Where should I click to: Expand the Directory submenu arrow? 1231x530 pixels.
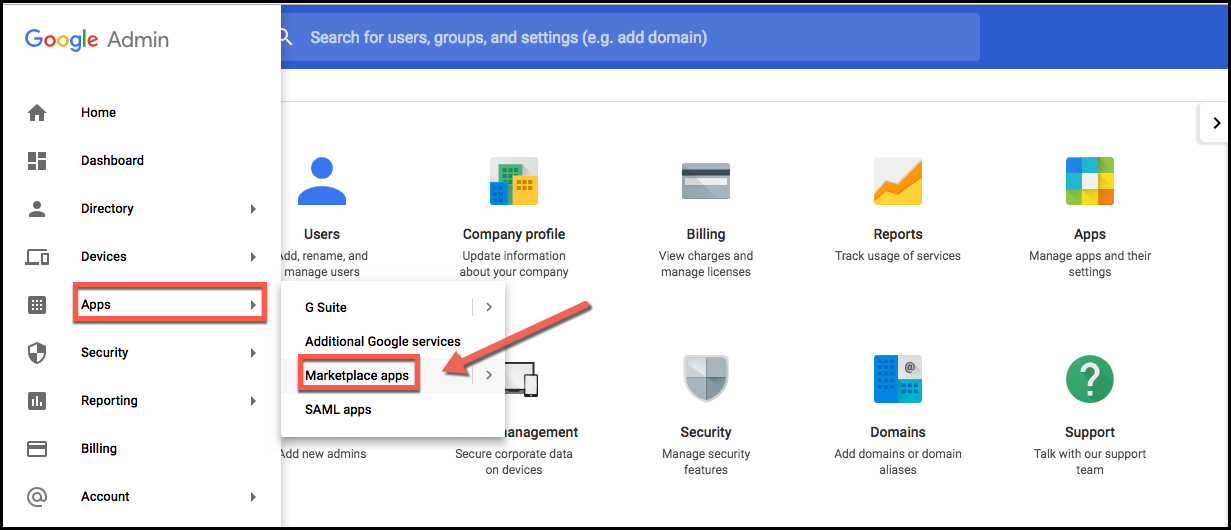(x=253, y=209)
